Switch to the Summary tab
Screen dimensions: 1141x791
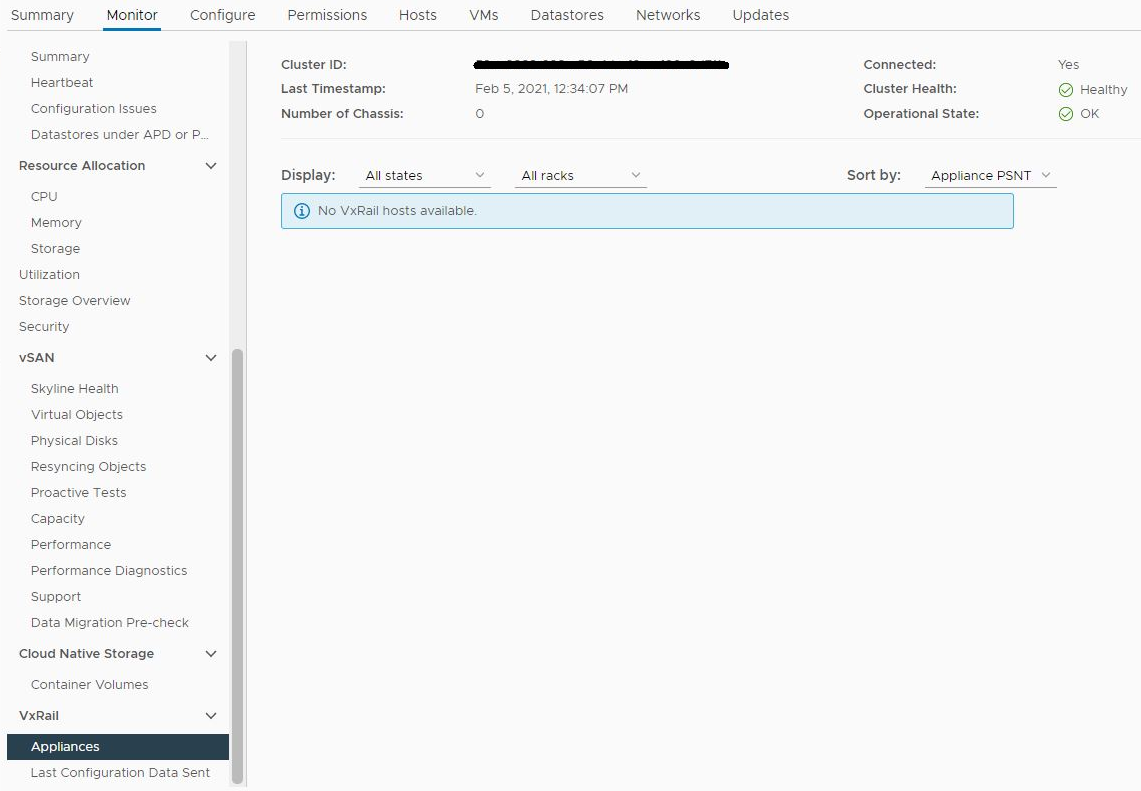click(x=42, y=15)
